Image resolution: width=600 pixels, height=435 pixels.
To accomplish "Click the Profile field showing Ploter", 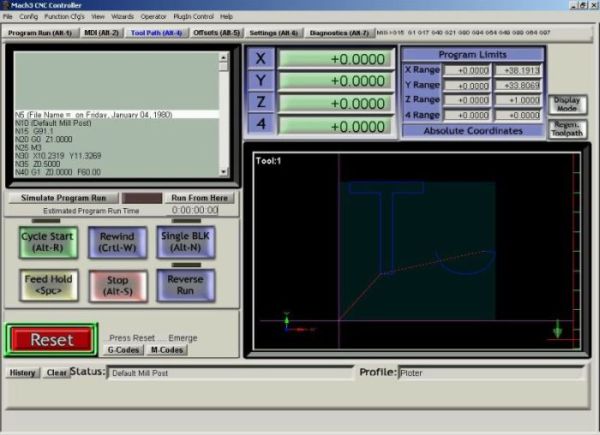I will [x=491, y=373].
